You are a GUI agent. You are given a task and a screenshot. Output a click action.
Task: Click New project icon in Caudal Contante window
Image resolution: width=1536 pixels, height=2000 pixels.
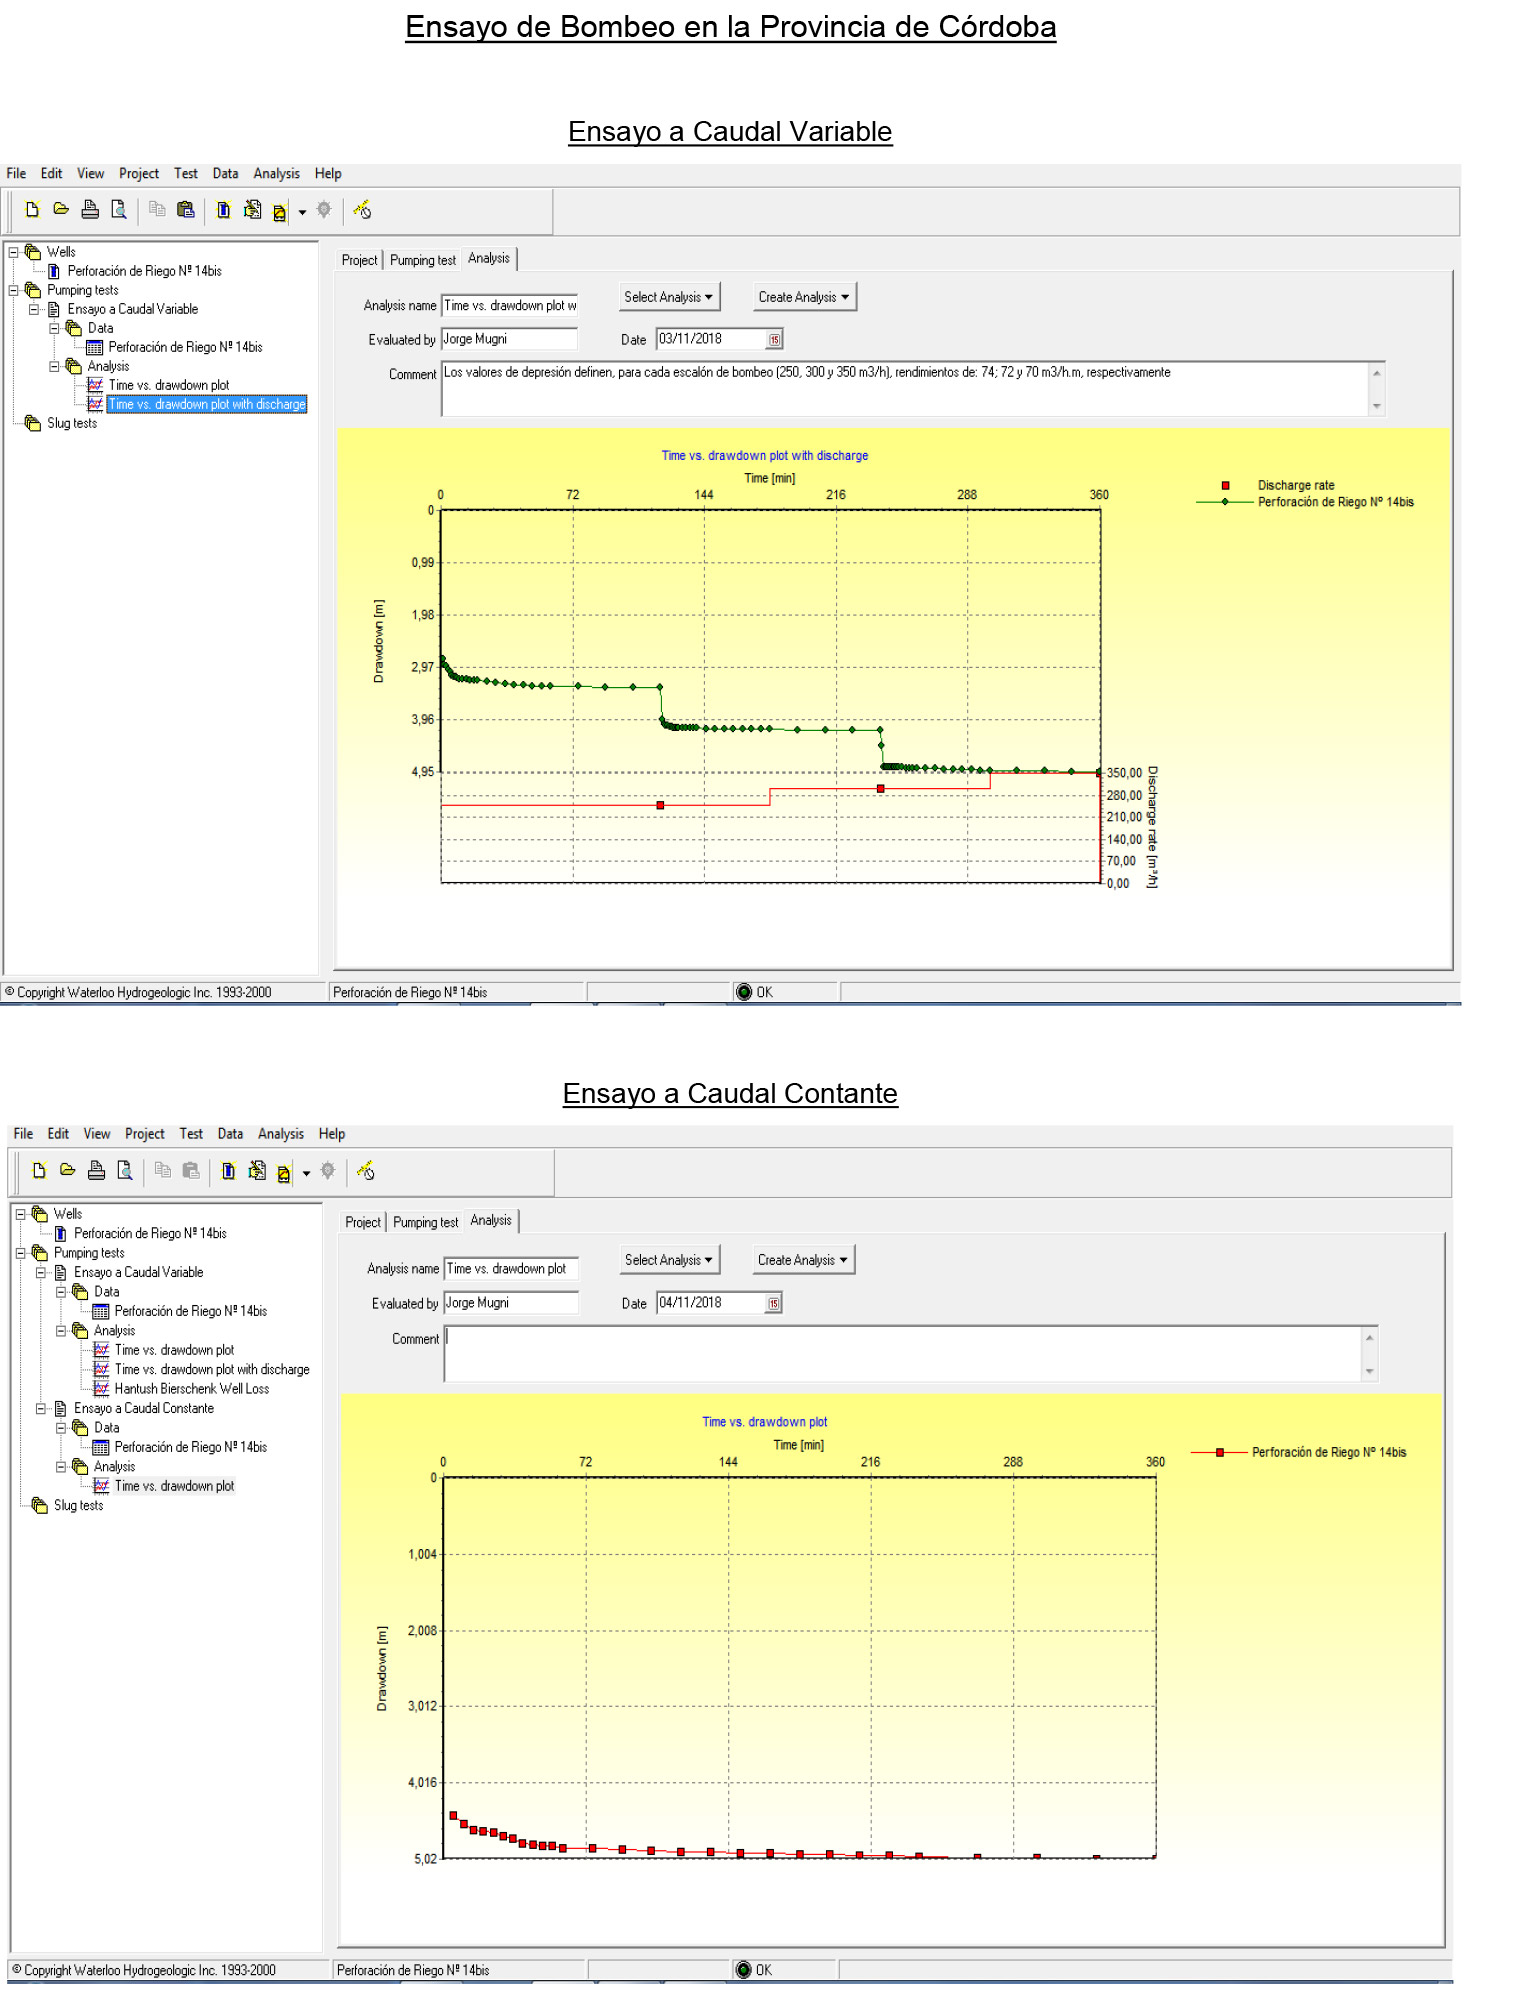pyautogui.click(x=39, y=1171)
